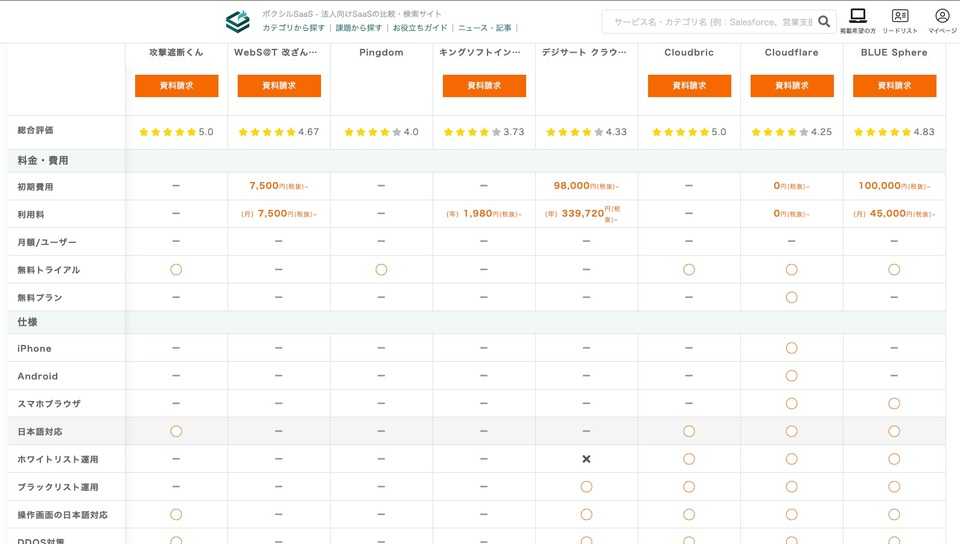Image resolution: width=960 pixels, height=544 pixels.
Task: Request materials for 攻撃遮断くん
Action: pyautogui.click(x=176, y=86)
